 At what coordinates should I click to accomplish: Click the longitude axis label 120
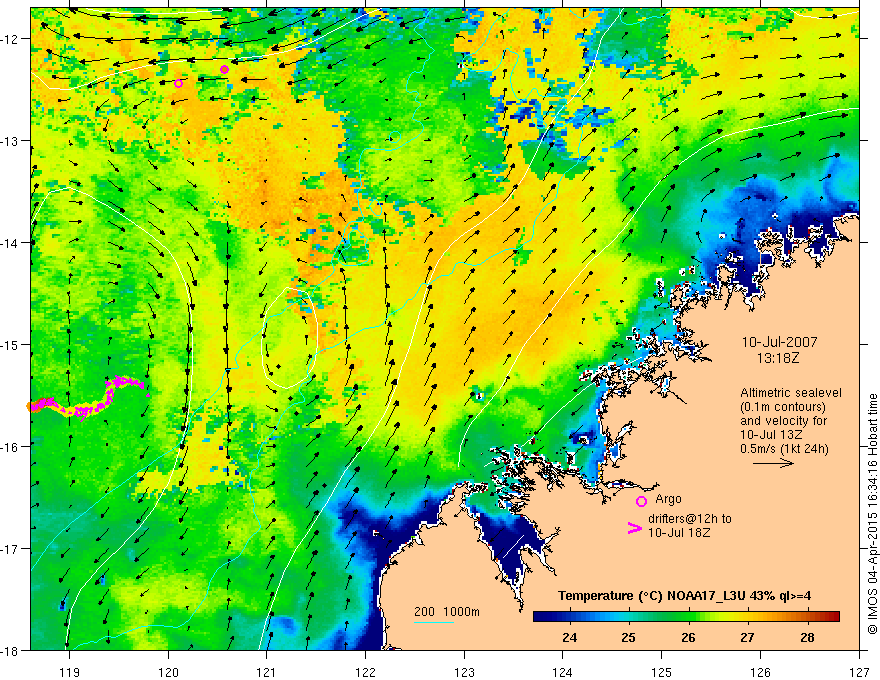point(168,672)
